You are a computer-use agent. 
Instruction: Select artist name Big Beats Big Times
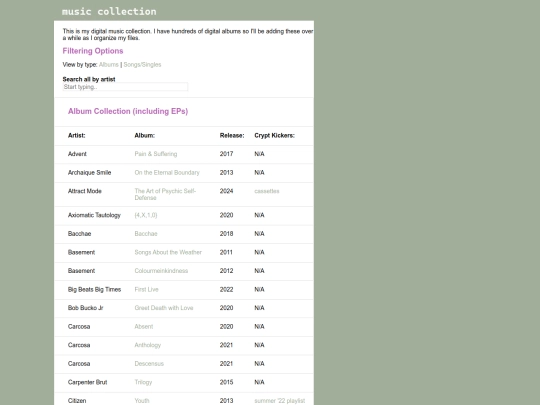pos(94,290)
